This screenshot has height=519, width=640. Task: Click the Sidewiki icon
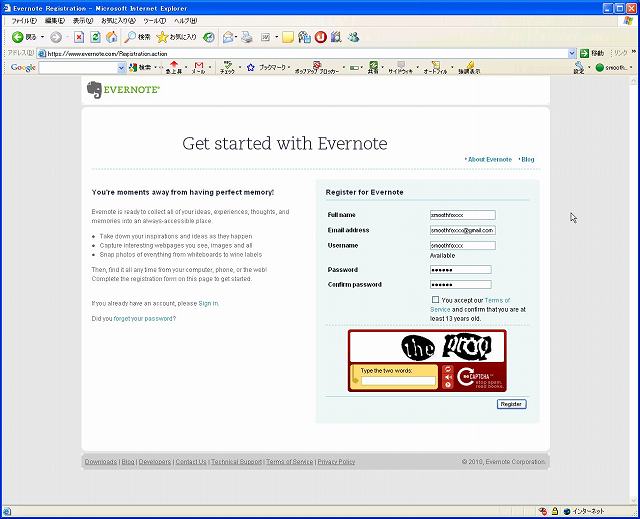tap(400, 67)
